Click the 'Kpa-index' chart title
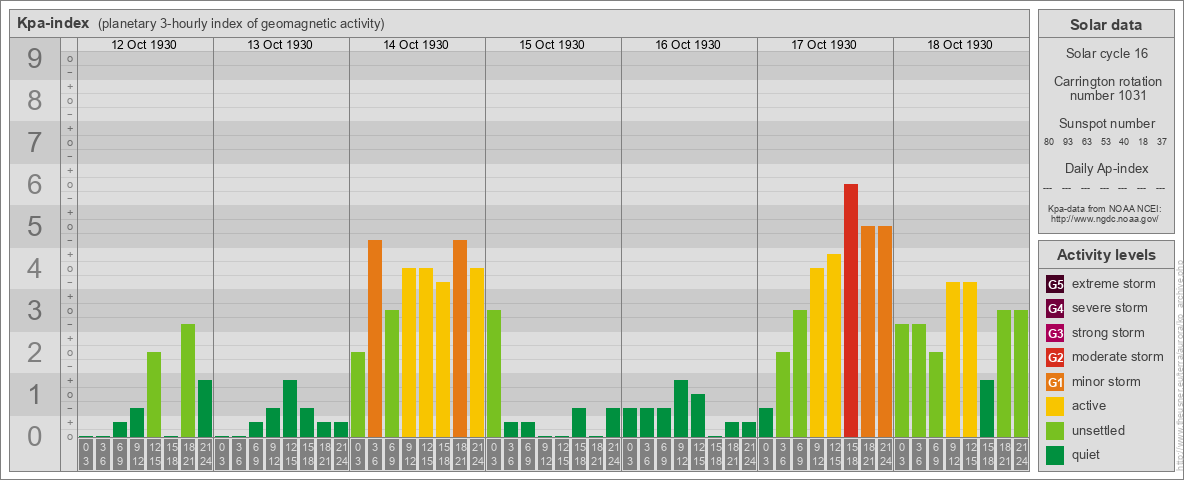1184x480 pixels. (54, 23)
